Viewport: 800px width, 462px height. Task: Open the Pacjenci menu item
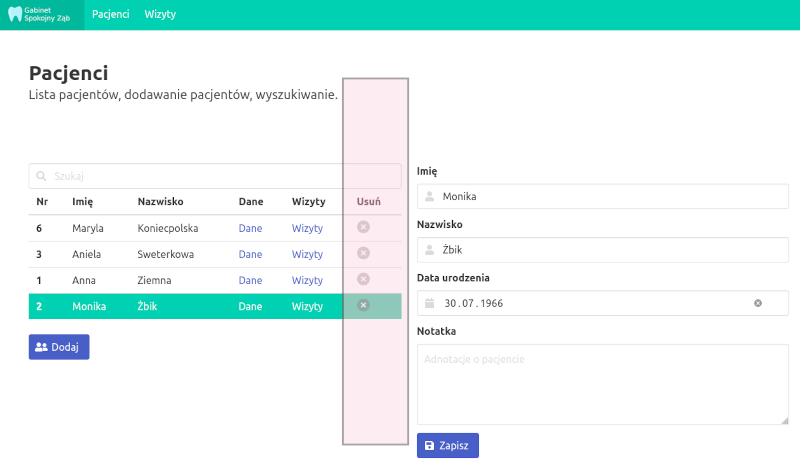pos(110,15)
